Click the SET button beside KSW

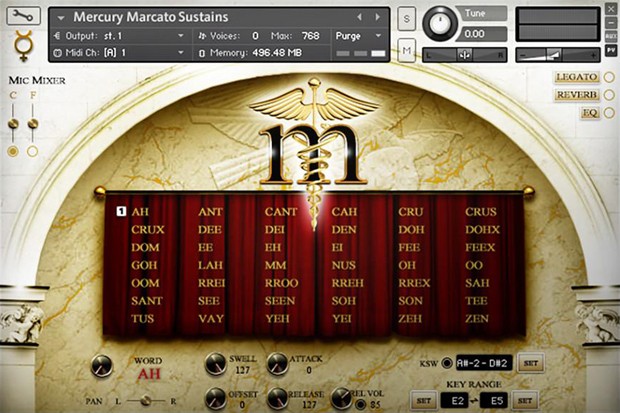[531, 363]
